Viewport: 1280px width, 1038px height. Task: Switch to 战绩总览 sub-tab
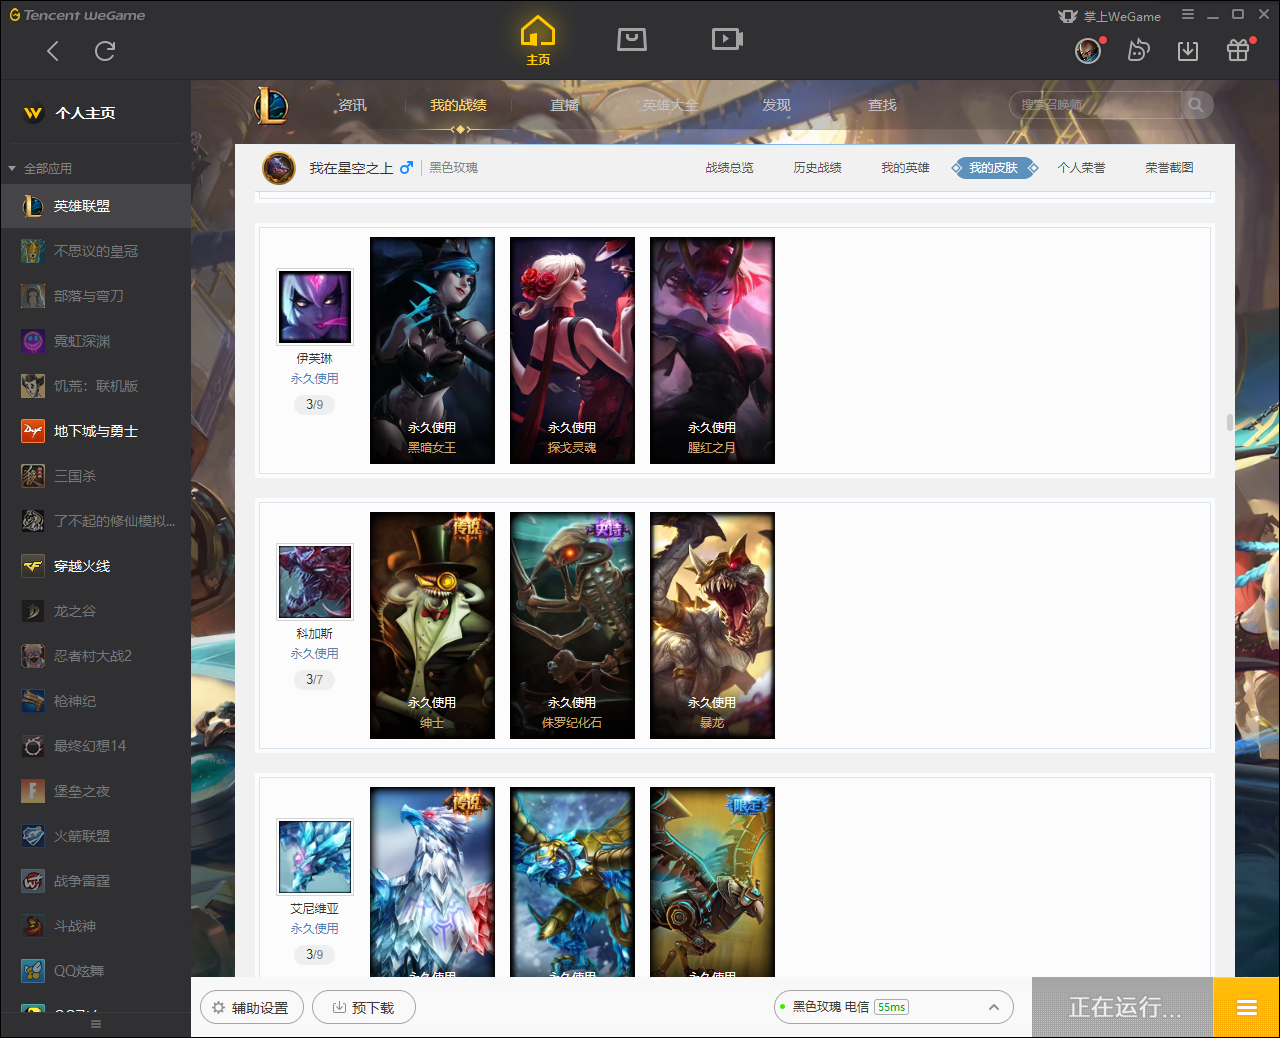coord(730,168)
